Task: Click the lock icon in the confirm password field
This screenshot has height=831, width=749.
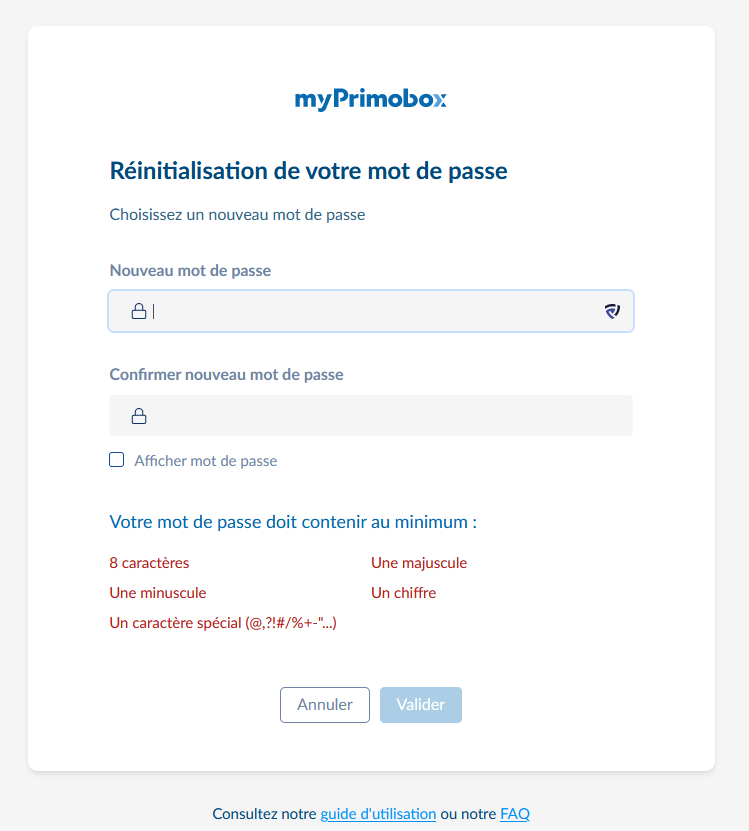Action: click(x=139, y=416)
